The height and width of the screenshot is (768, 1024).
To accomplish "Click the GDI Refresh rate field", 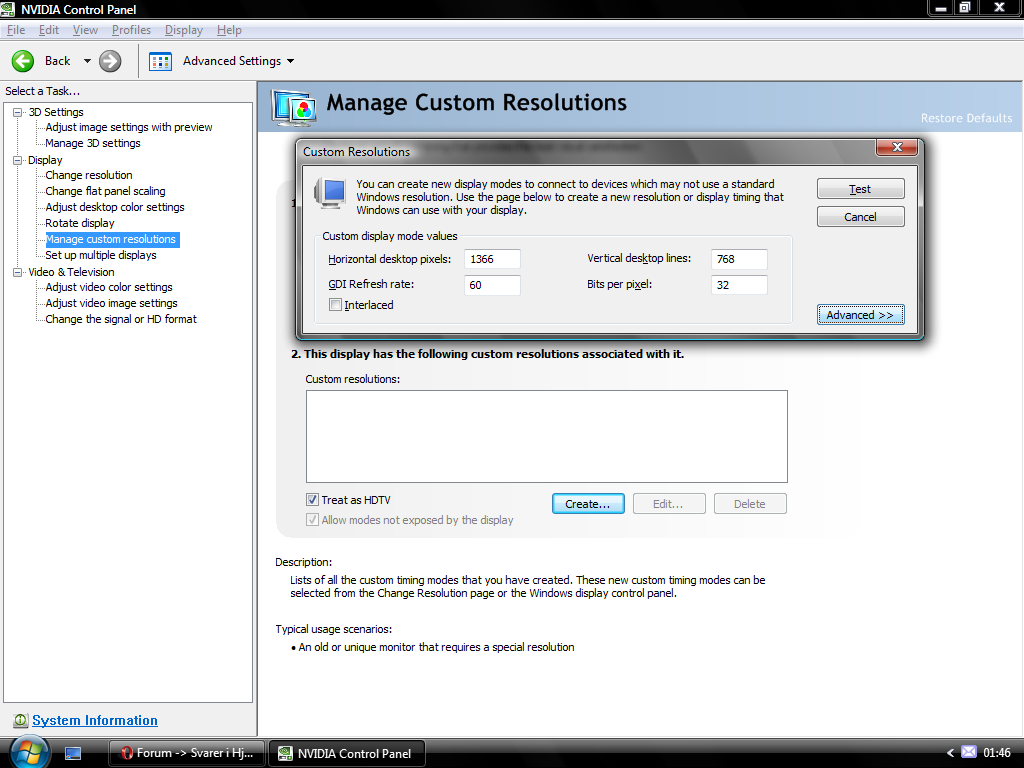I will pyautogui.click(x=492, y=285).
